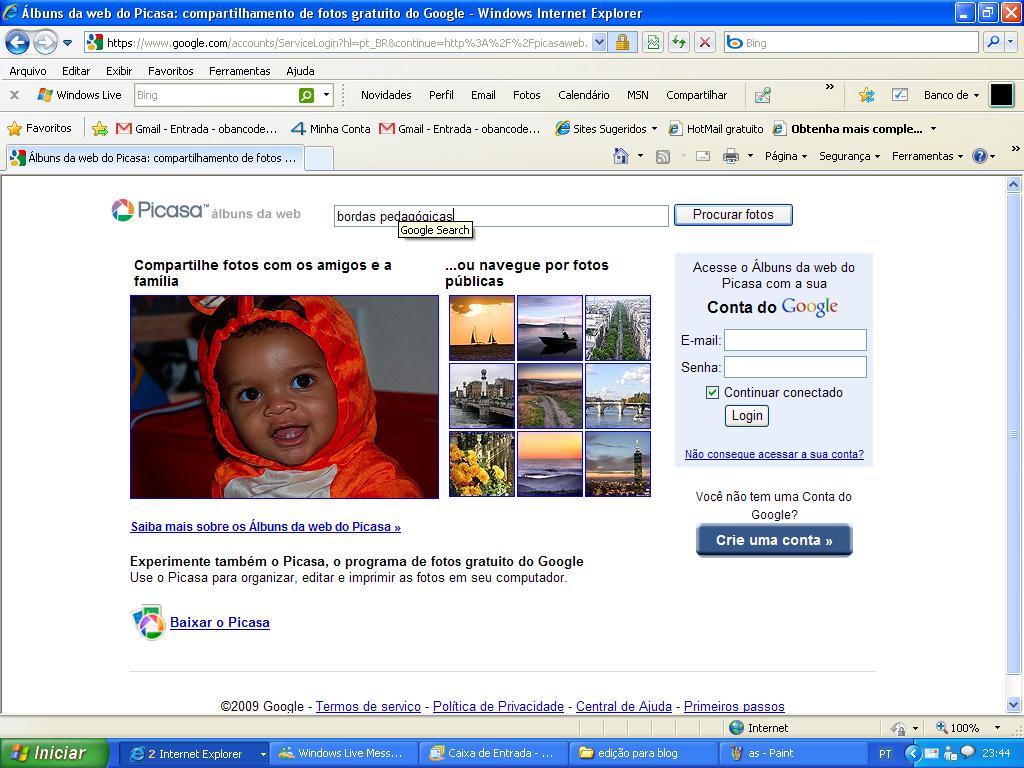Click the Baixar o Picasa link
The image size is (1024, 768).
point(219,622)
